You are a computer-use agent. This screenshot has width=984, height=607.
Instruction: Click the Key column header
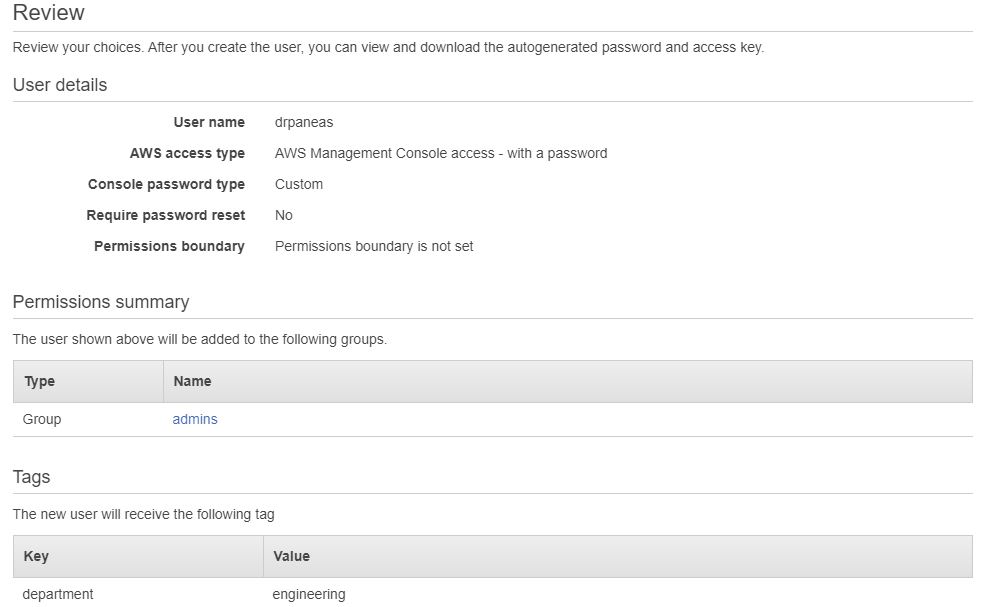(x=36, y=556)
